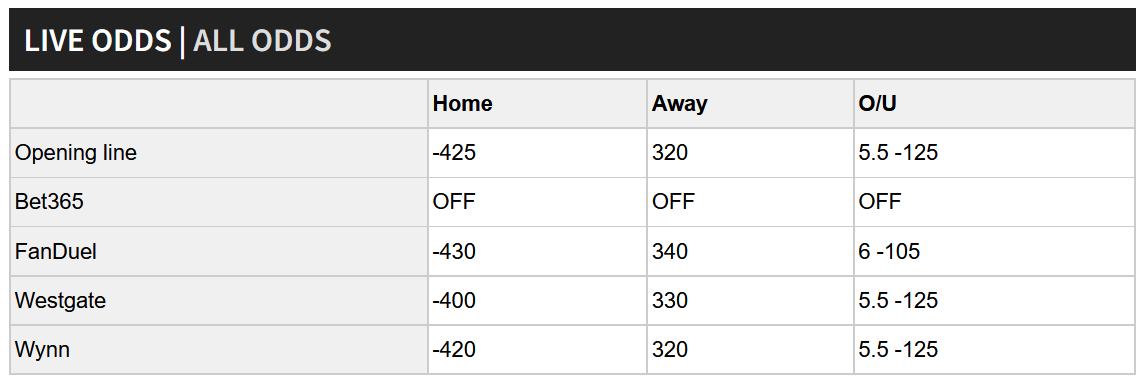Switch to the LIVE ODDS tab

click(x=98, y=41)
